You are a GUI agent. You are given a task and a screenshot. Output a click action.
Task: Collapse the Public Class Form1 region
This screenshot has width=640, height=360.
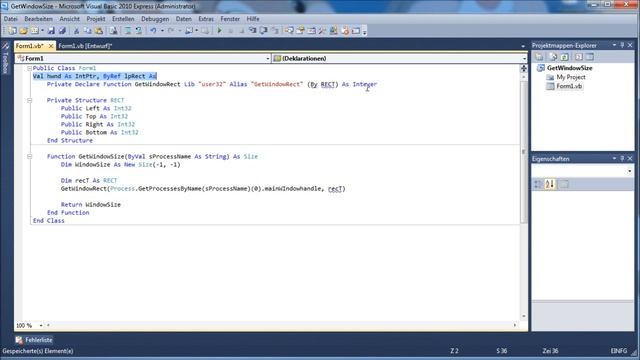point(29,68)
